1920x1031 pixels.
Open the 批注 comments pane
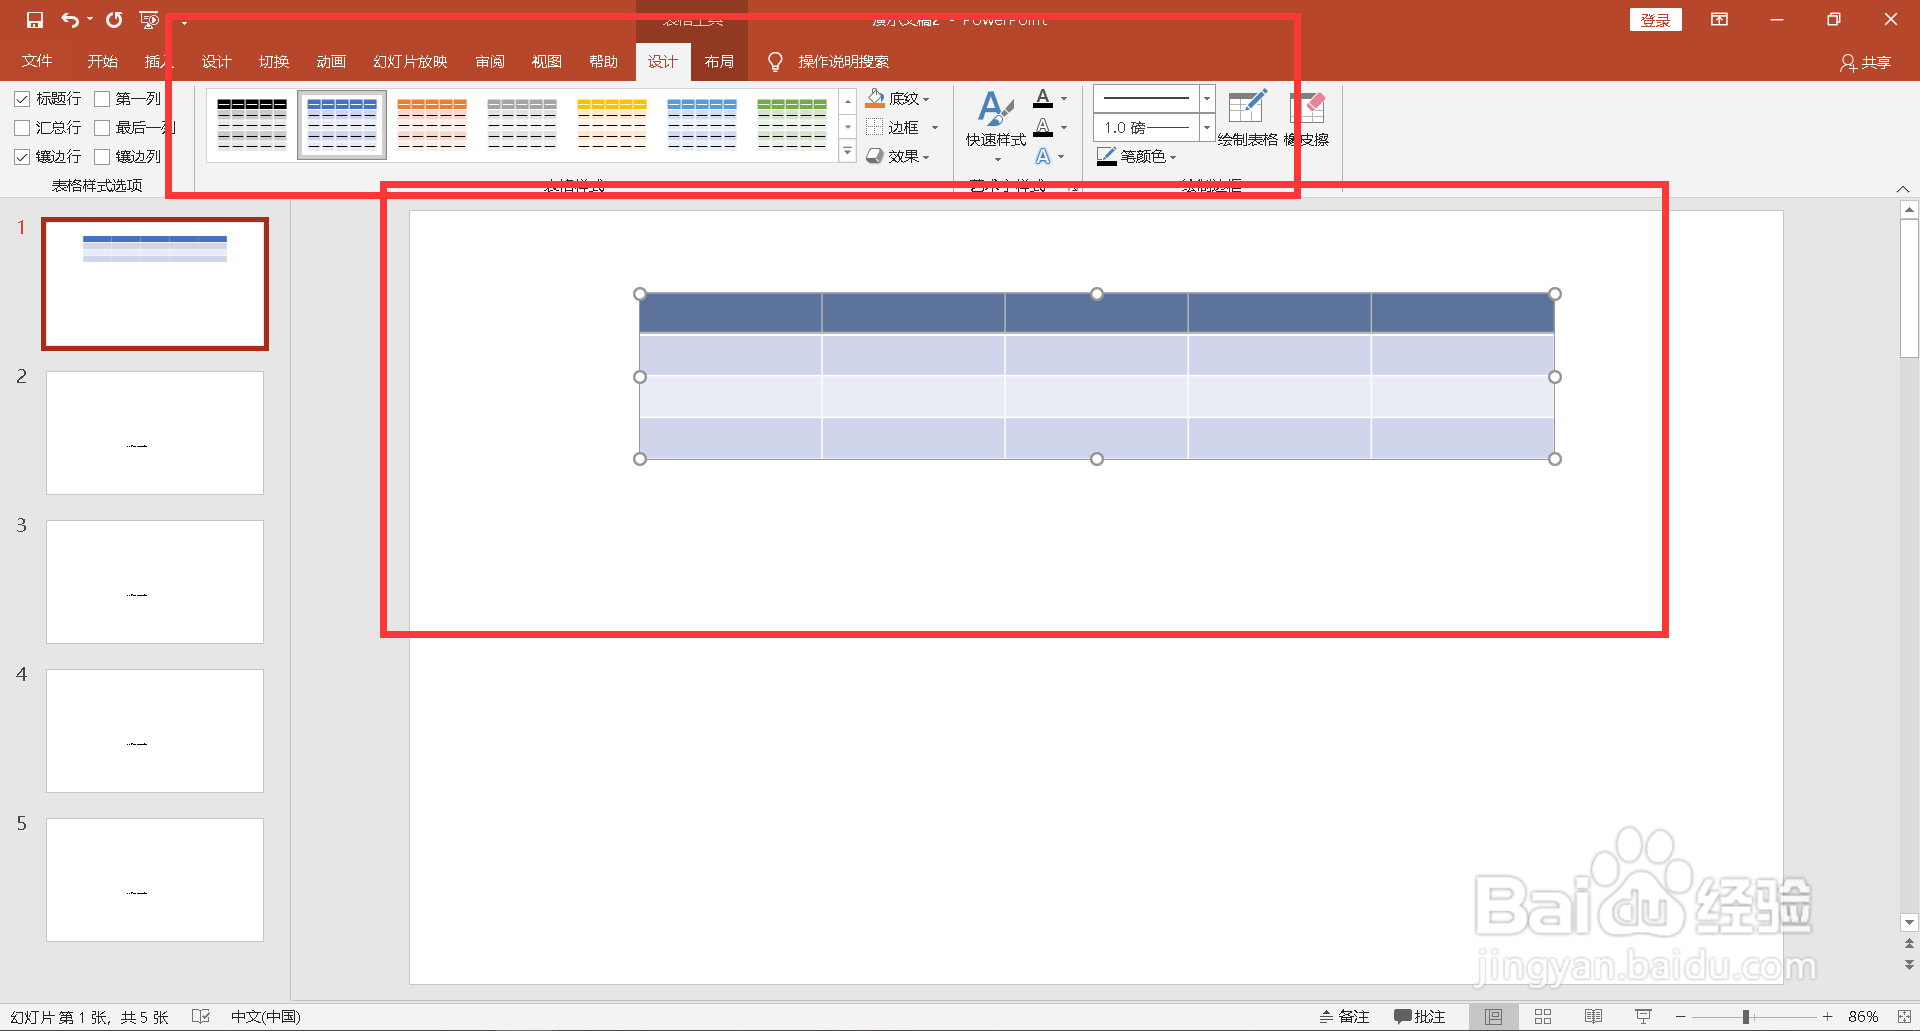pyautogui.click(x=1420, y=1016)
